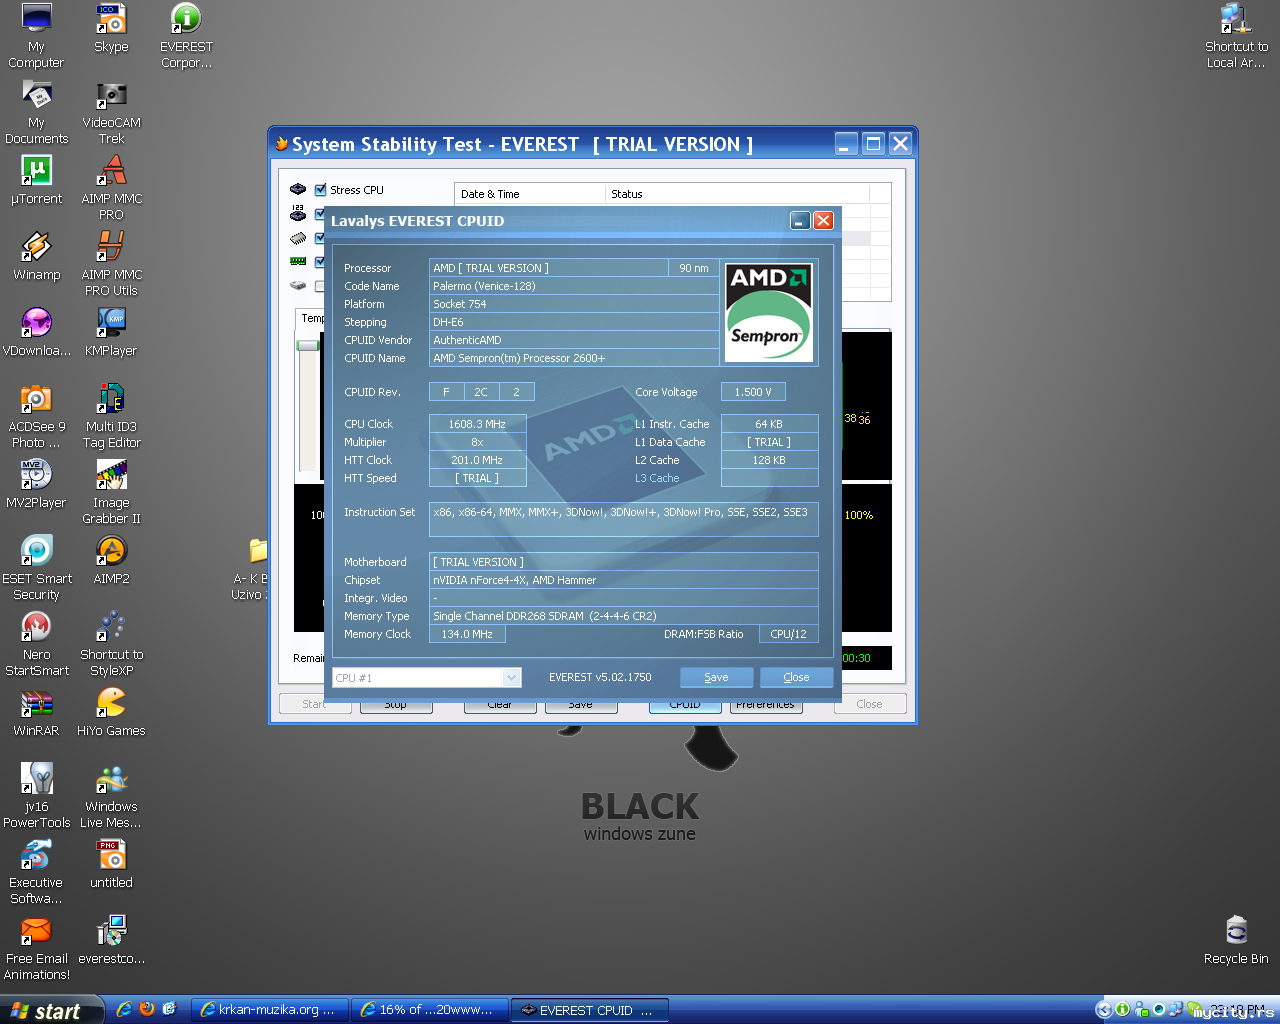Activate the EVEREST CPUID taskbar button
Screen dimensions: 1280x1024
(590, 1010)
